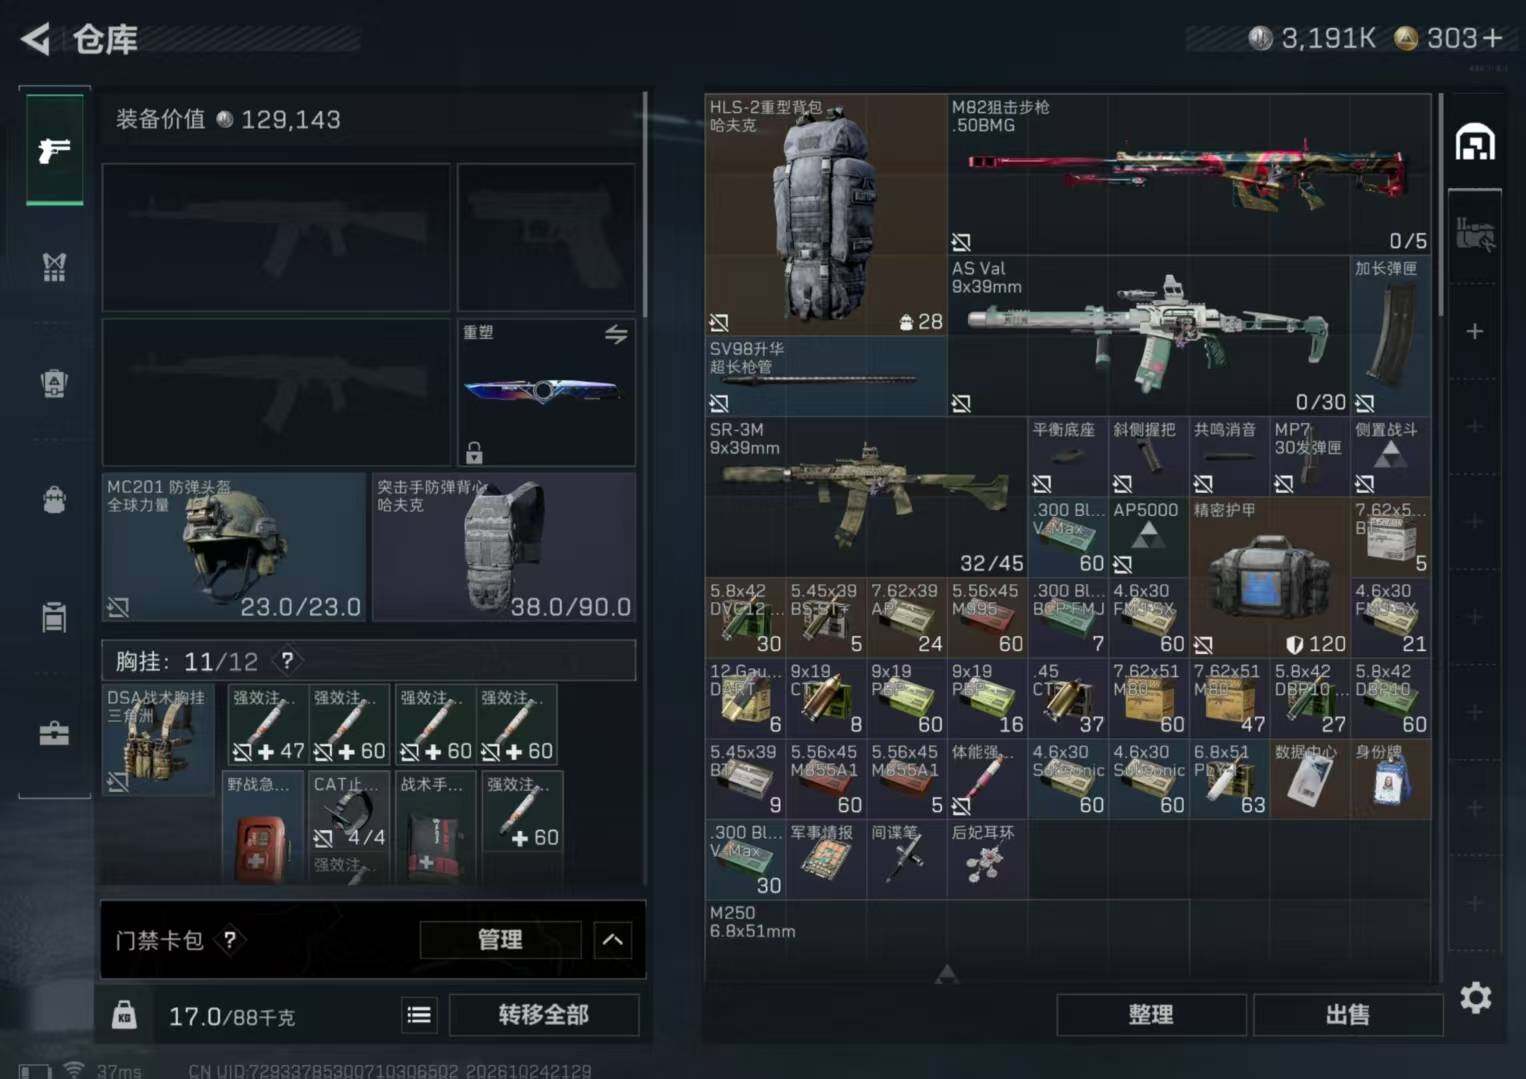Select the 军事情报 item
The image size is (1526, 1079).
pos(825,859)
